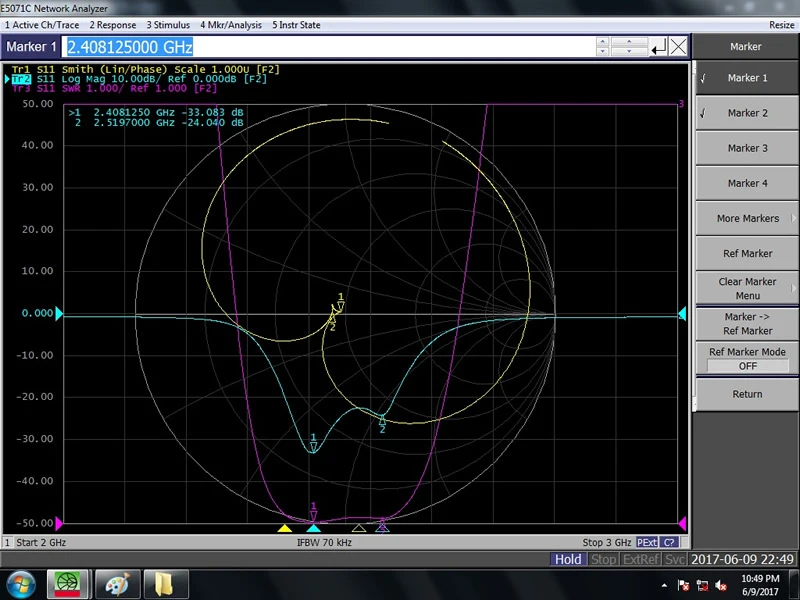Click the Marker -> Ref Marker softkey
800x600 pixels.
pos(746,324)
